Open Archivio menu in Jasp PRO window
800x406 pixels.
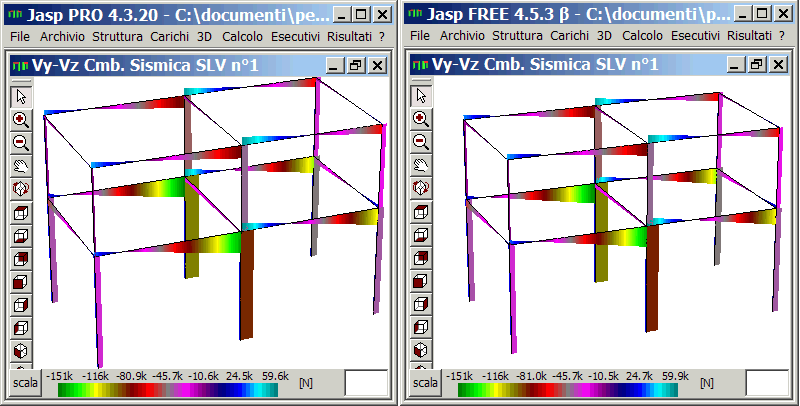[x=62, y=36]
